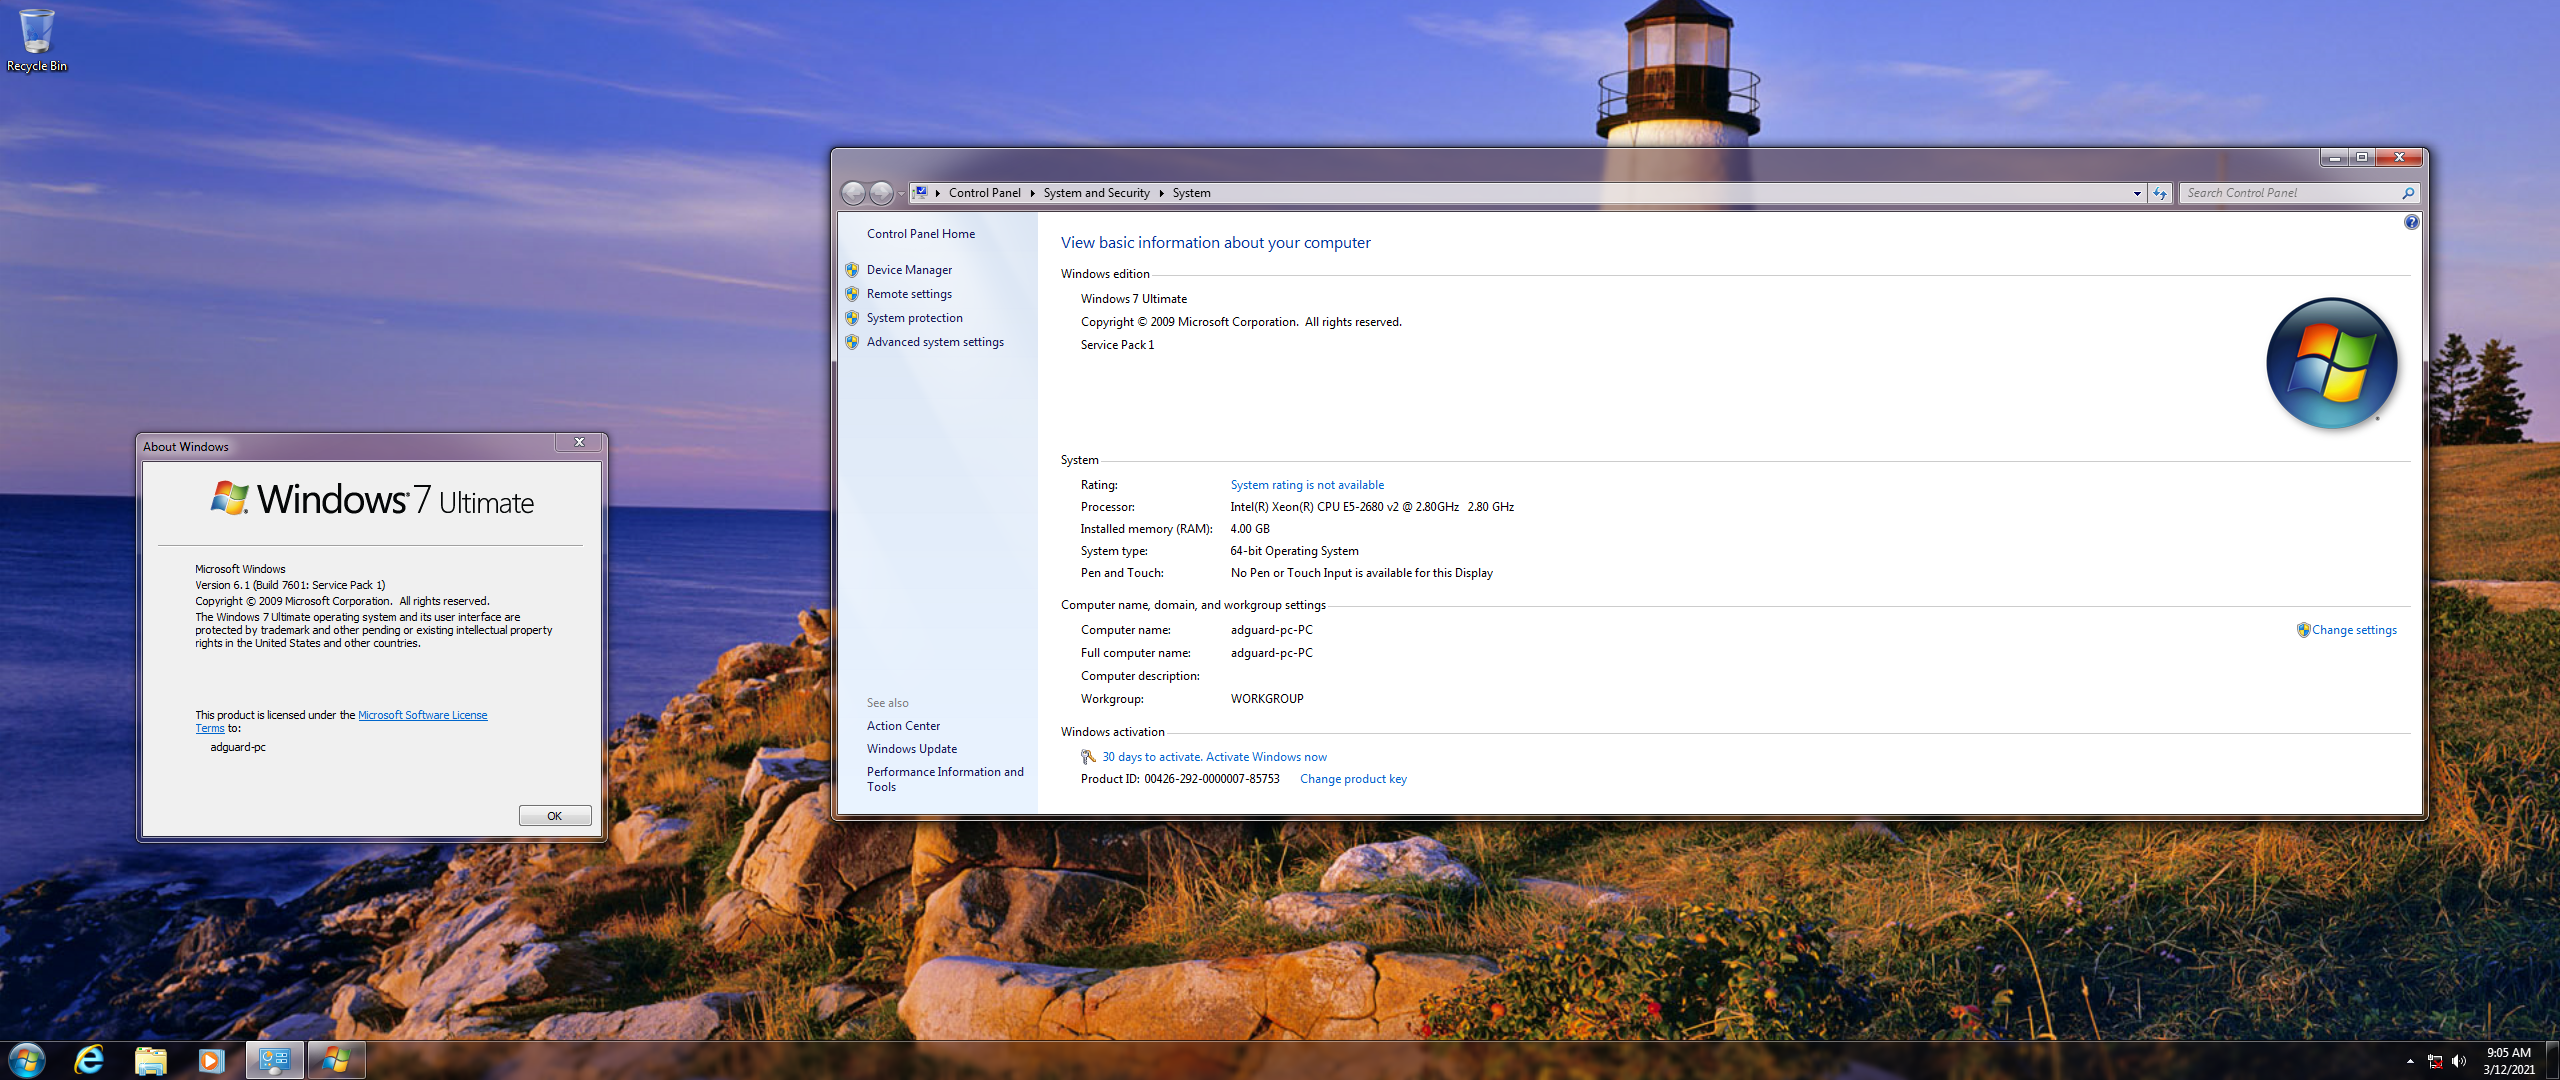2560x1080 pixels.
Task: Open Remote settings link
Action: (x=909, y=294)
